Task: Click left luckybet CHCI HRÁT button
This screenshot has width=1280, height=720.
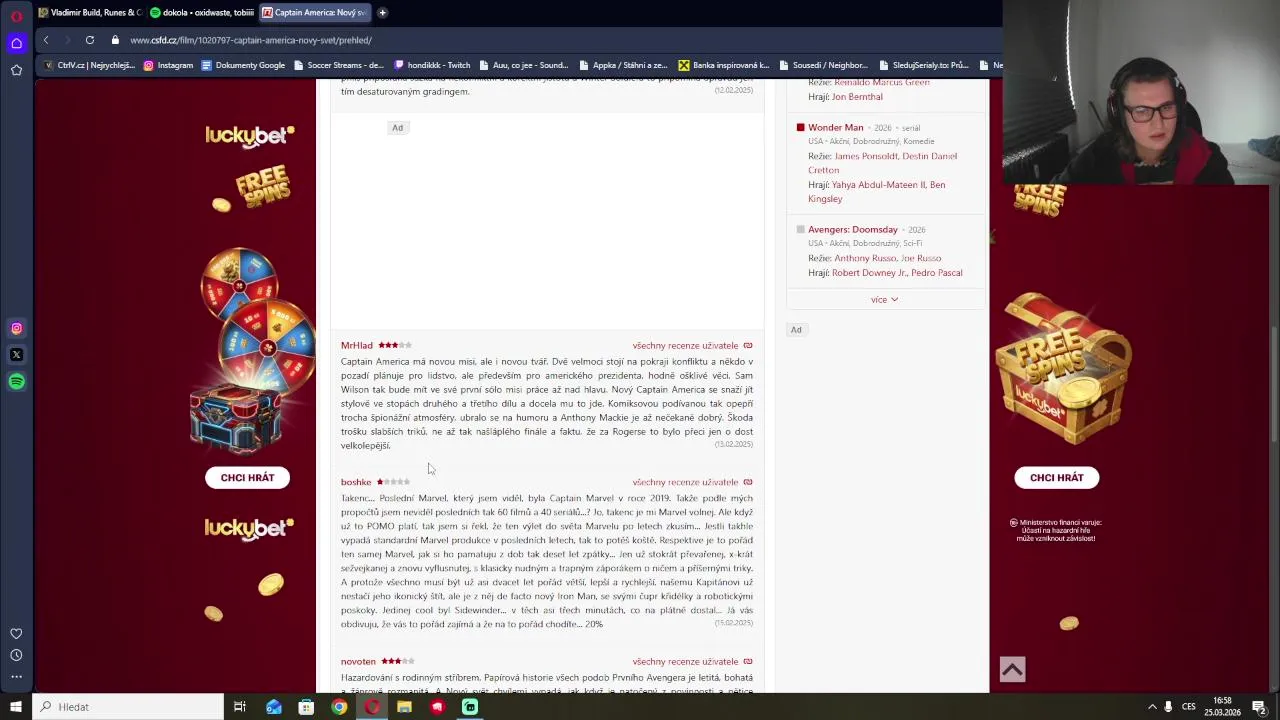Action: [247, 478]
